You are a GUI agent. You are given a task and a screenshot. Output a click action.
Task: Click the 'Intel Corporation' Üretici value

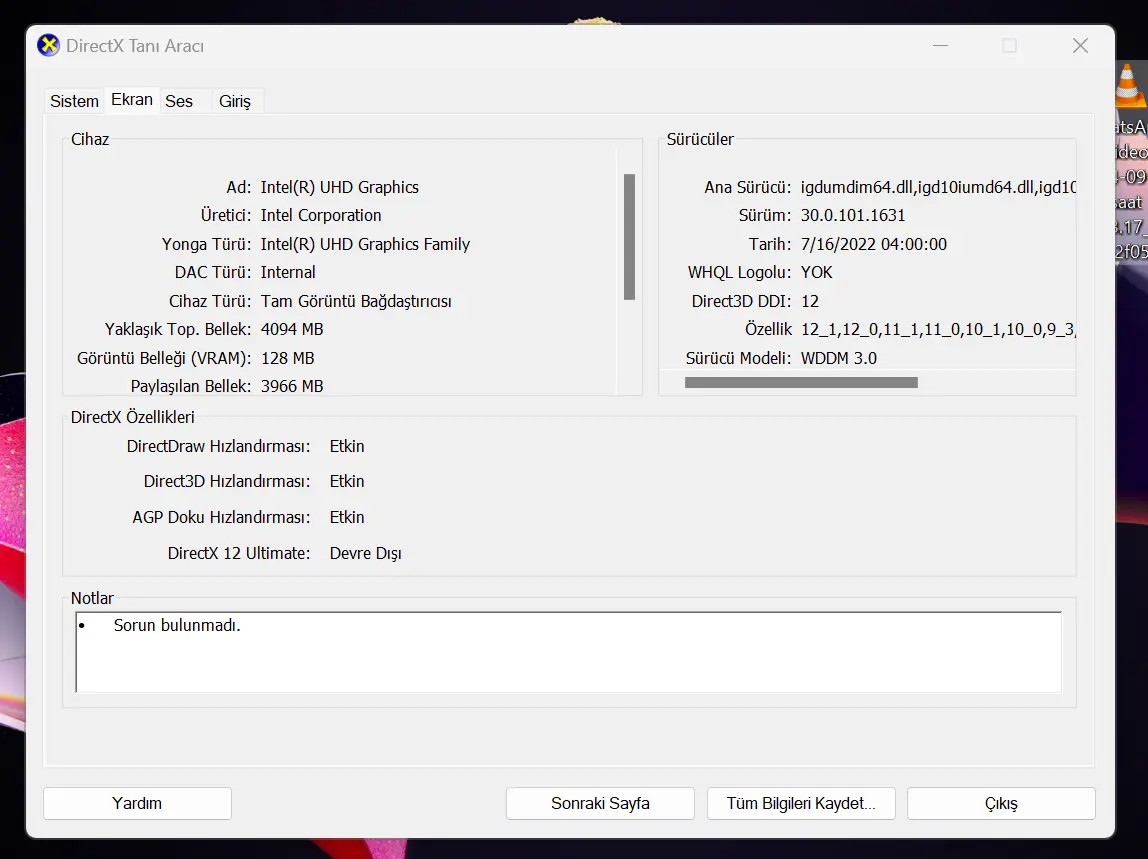click(x=321, y=215)
